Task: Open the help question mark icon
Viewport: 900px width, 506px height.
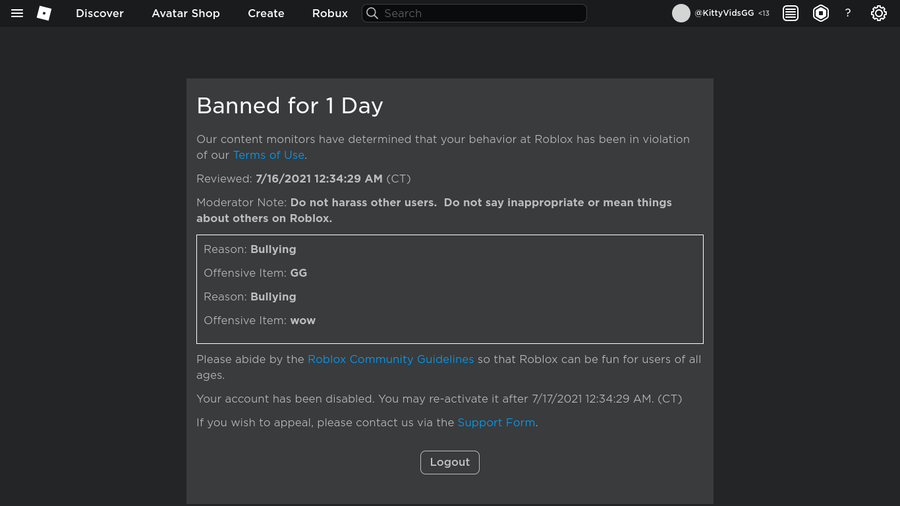Action: tap(848, 13)
